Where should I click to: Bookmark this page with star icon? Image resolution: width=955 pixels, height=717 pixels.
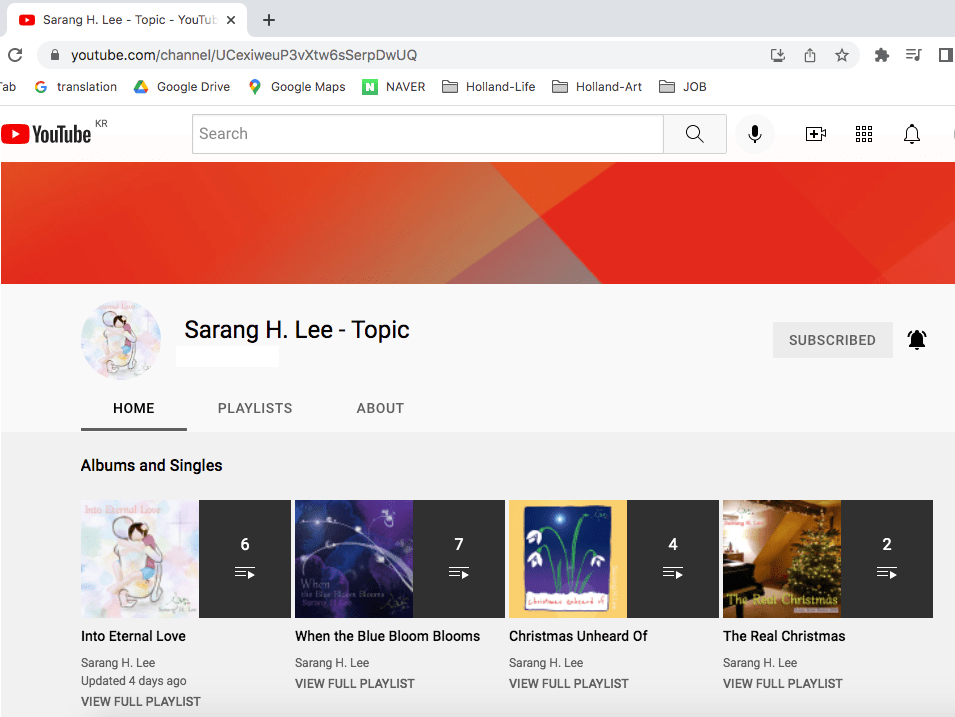[842, 55]
